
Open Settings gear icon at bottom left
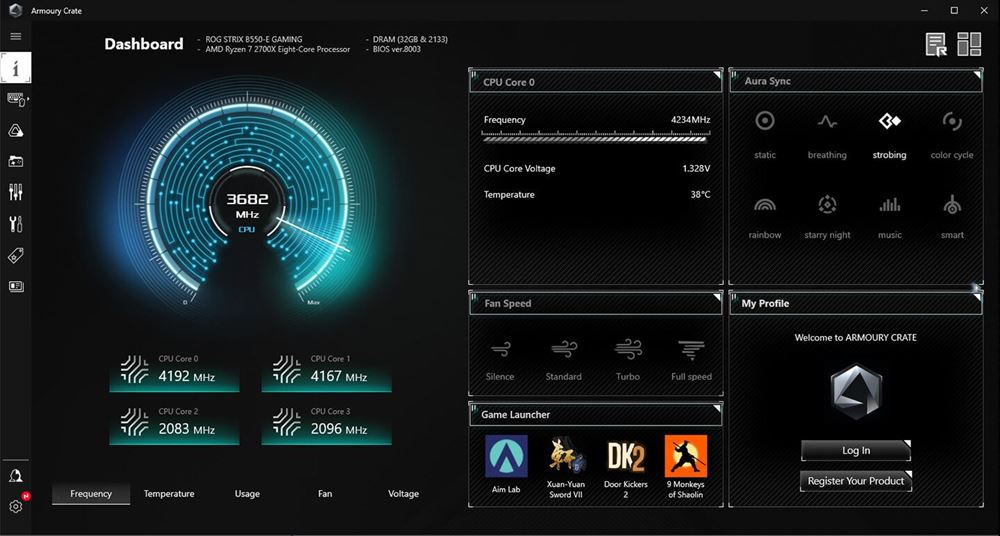pos(16,506)
